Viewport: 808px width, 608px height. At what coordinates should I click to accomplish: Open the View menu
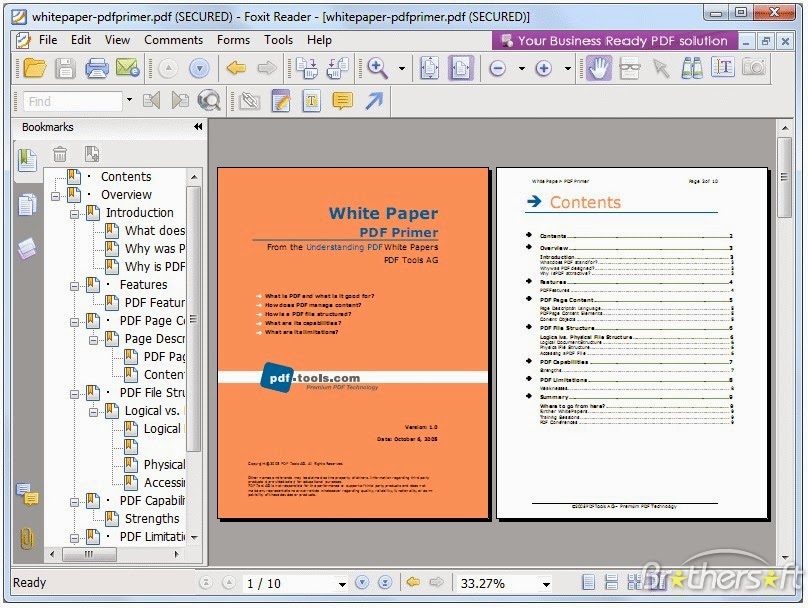click(117, 40)
